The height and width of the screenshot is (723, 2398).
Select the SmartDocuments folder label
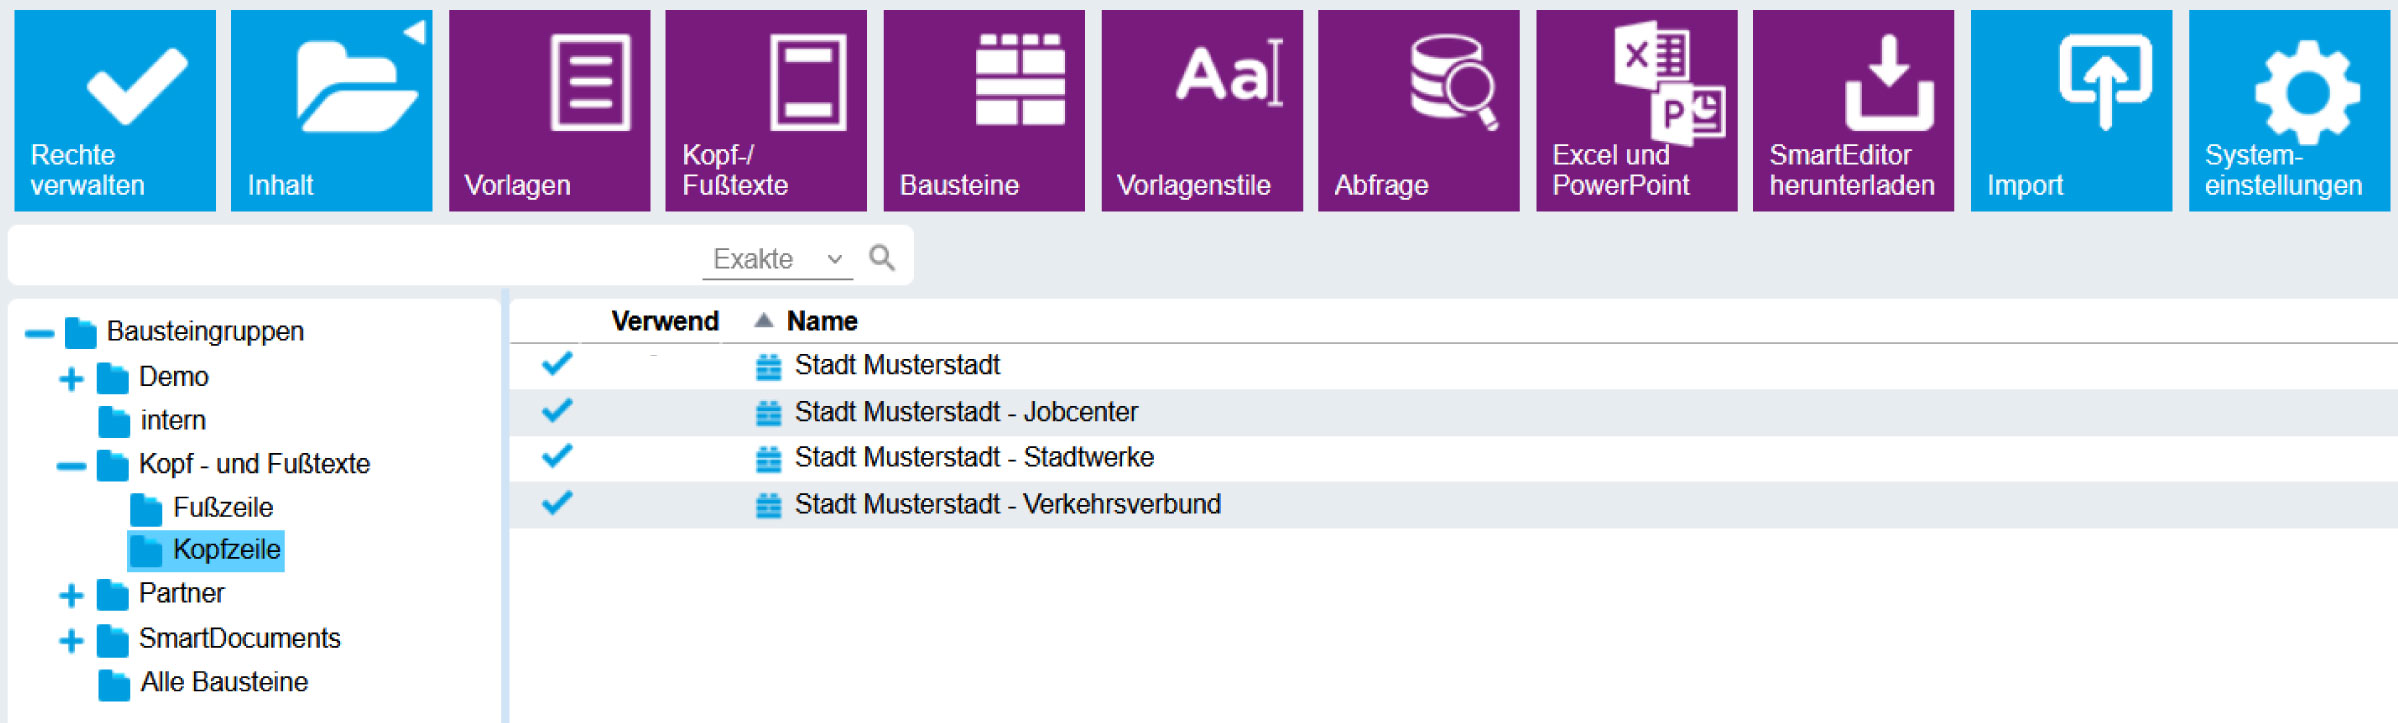click(240, 638)
